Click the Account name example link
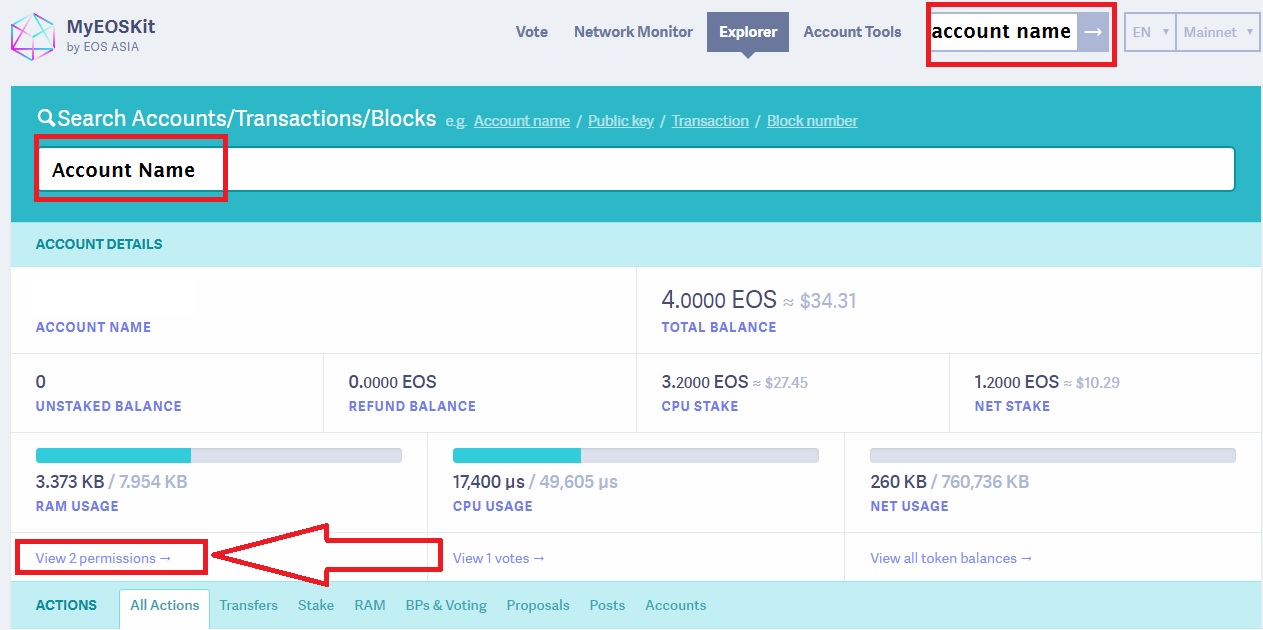 522,121
